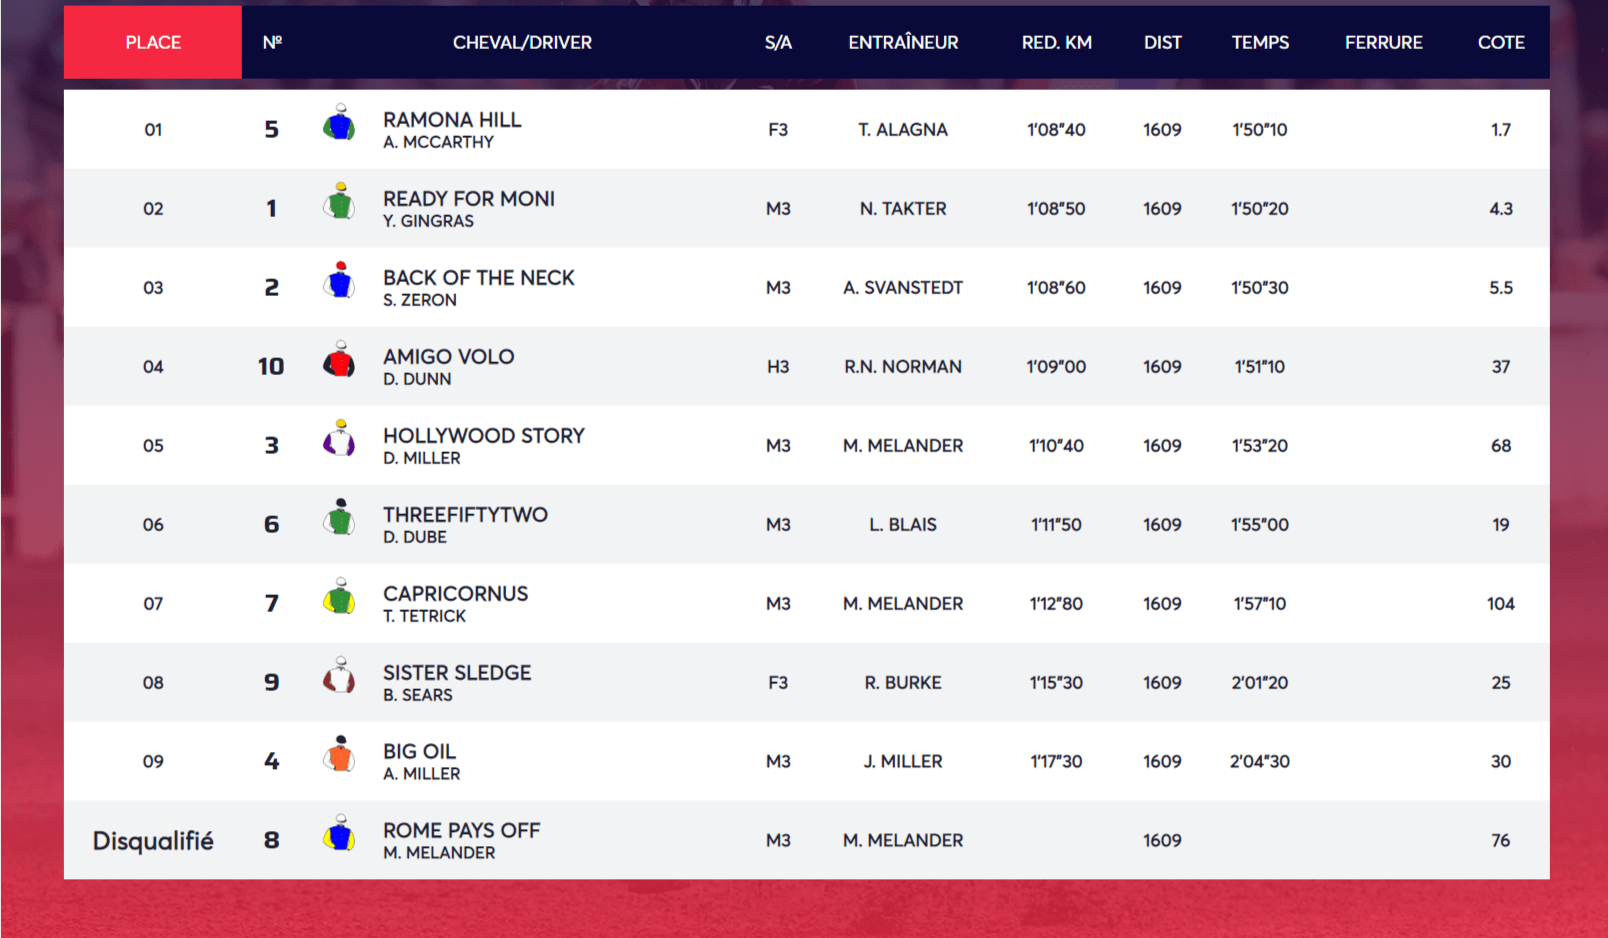Screen dimensions: 1608x938
Task: Click odds value 1.7 for Ramona Hill
Action: tap(1501, 129)
